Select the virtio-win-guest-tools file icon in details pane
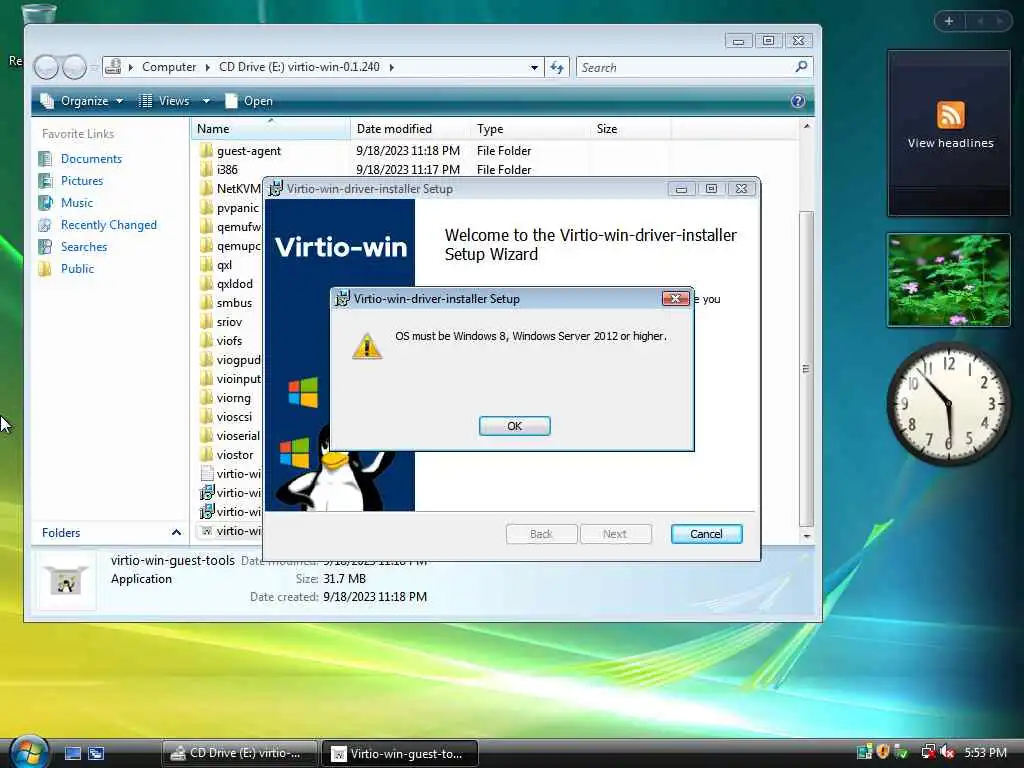The width and height of the screenshot is (1024, 768). (65, 580)
